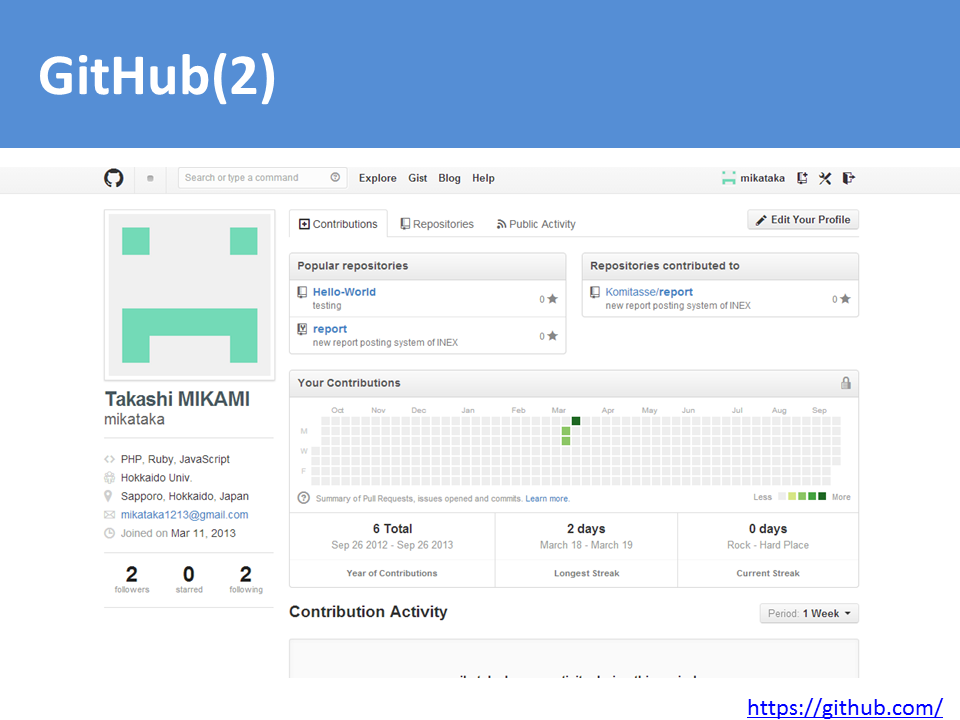The image size is (960, 720).
Task: Click the lock icon in Your Contributions
Action: pyautogui.click(x=846, y=383)
